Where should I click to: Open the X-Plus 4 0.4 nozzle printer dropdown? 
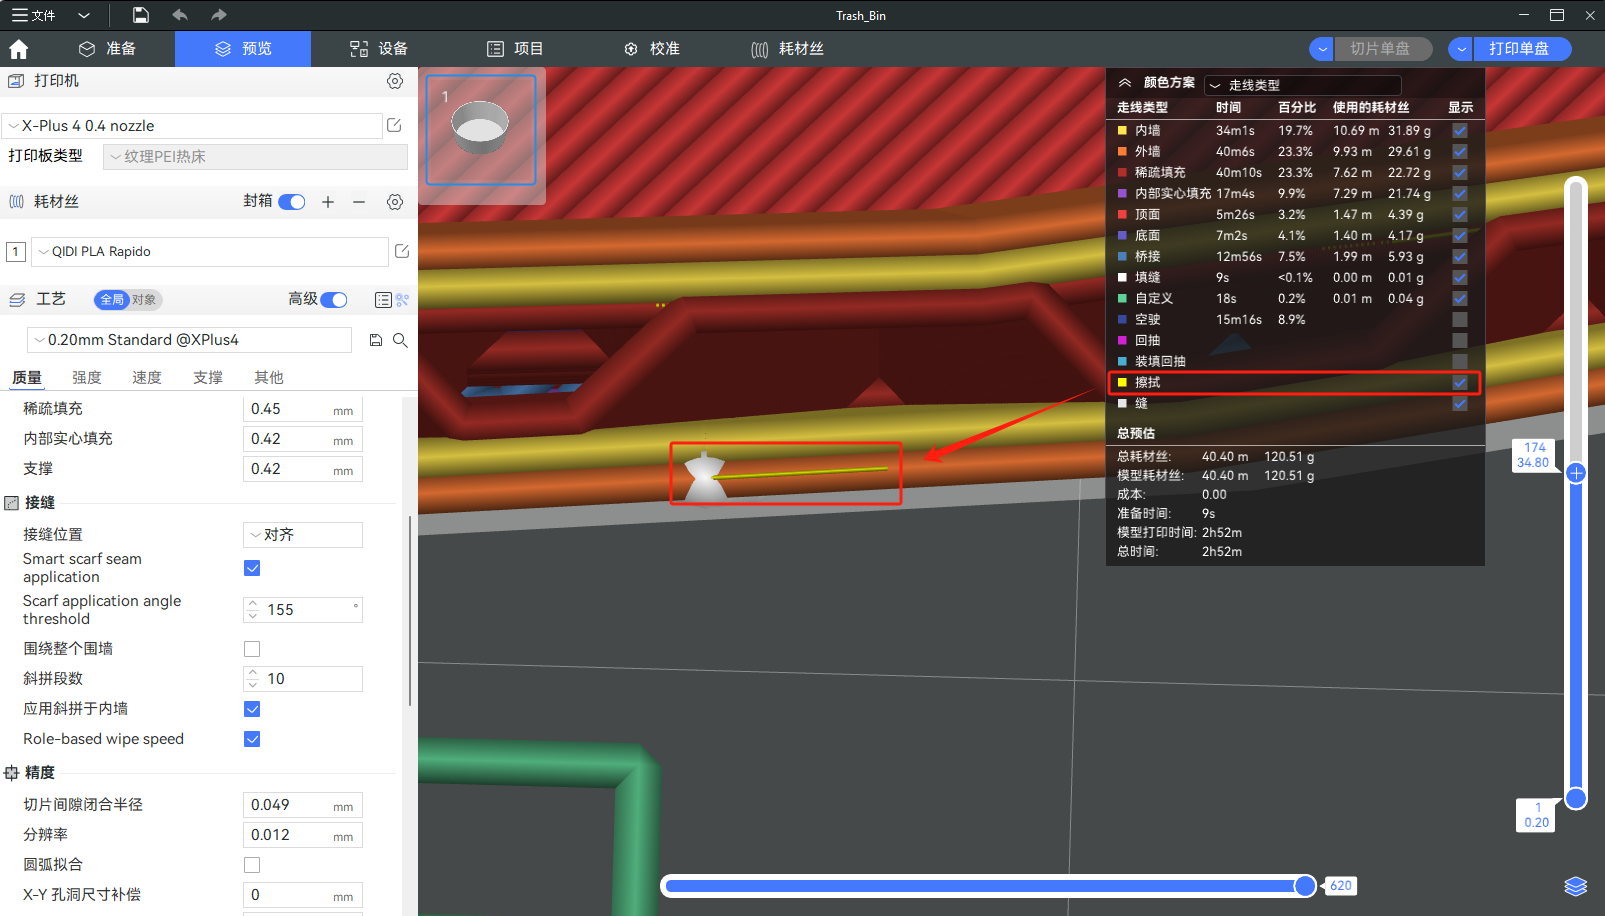(x=192, y=126)
